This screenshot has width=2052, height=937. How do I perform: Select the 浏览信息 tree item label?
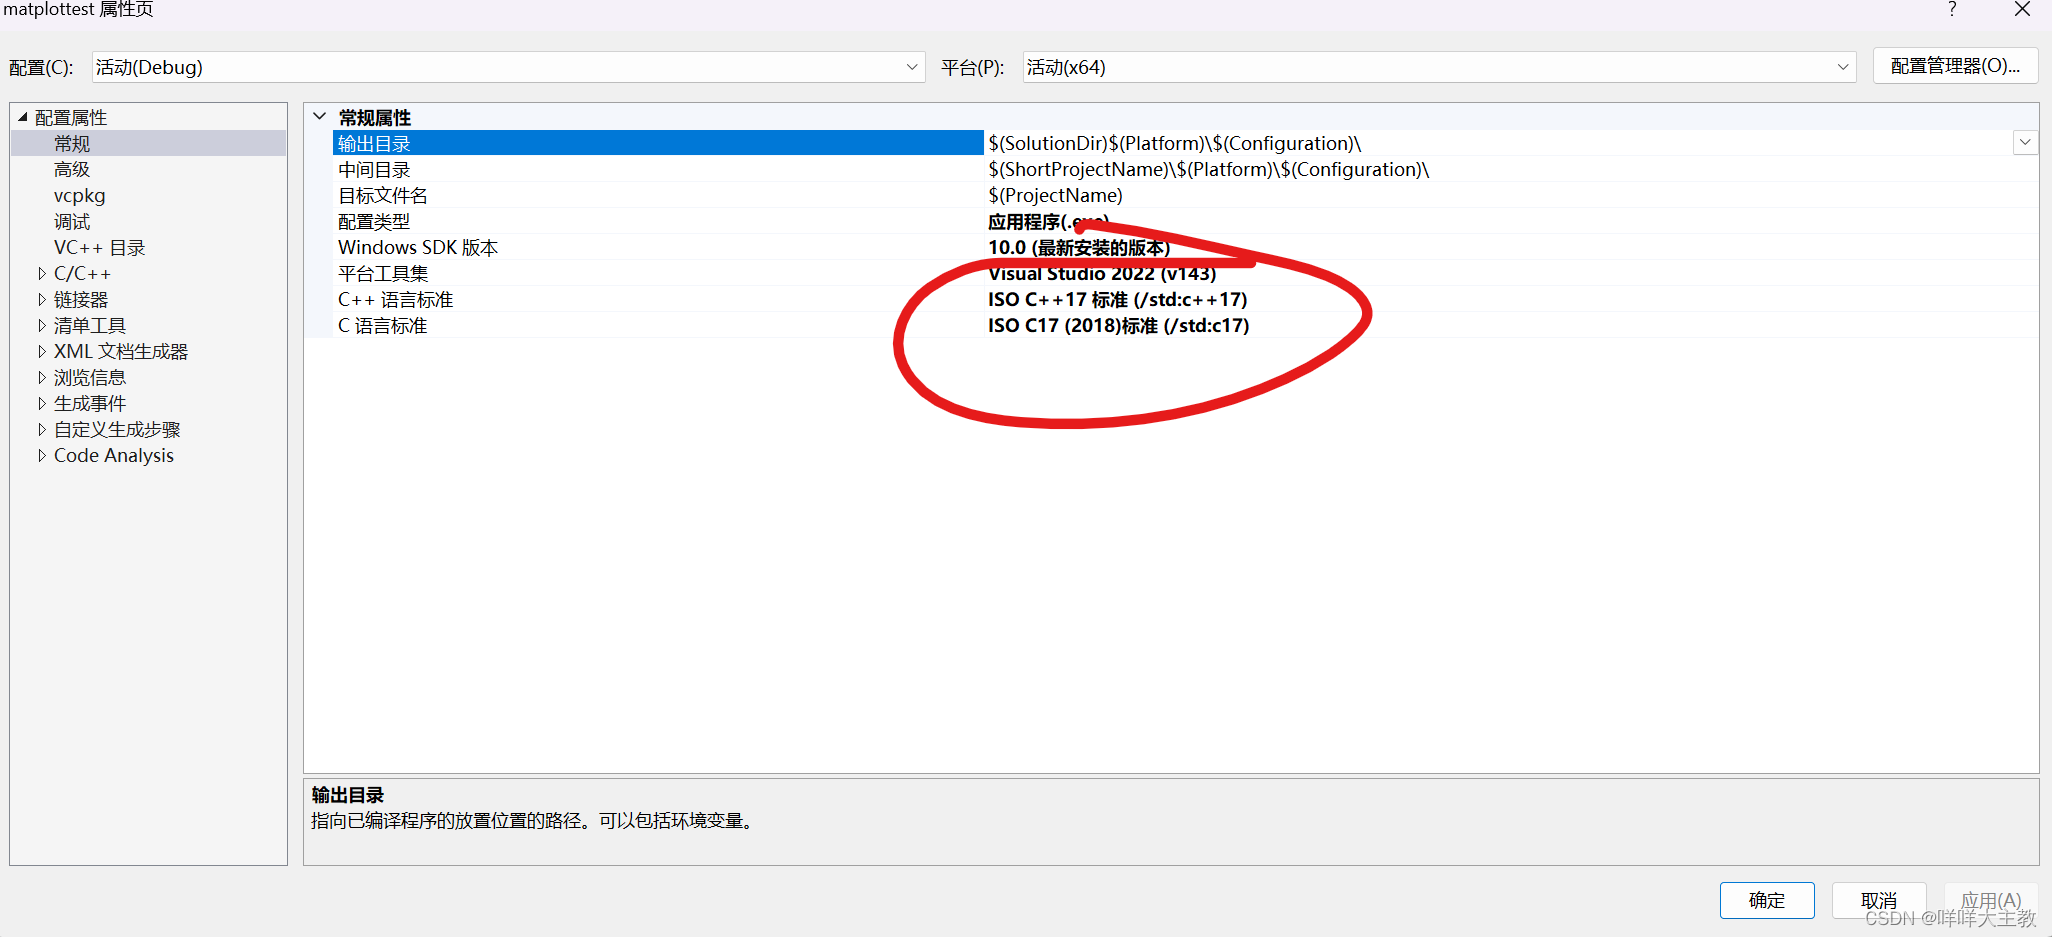pos(90,377)
